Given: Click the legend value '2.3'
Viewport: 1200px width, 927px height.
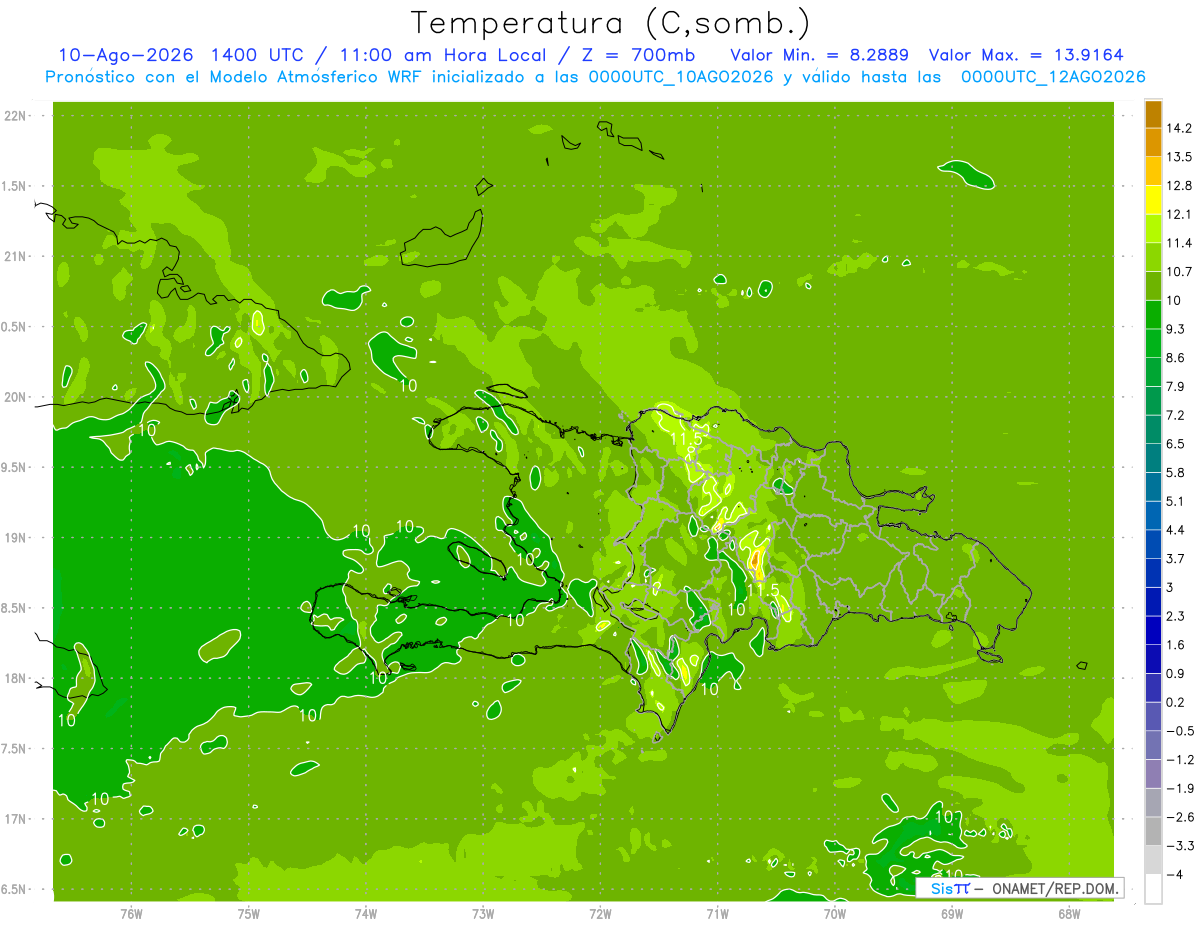Looking at the screenshot, I should tap(1176, 616).
